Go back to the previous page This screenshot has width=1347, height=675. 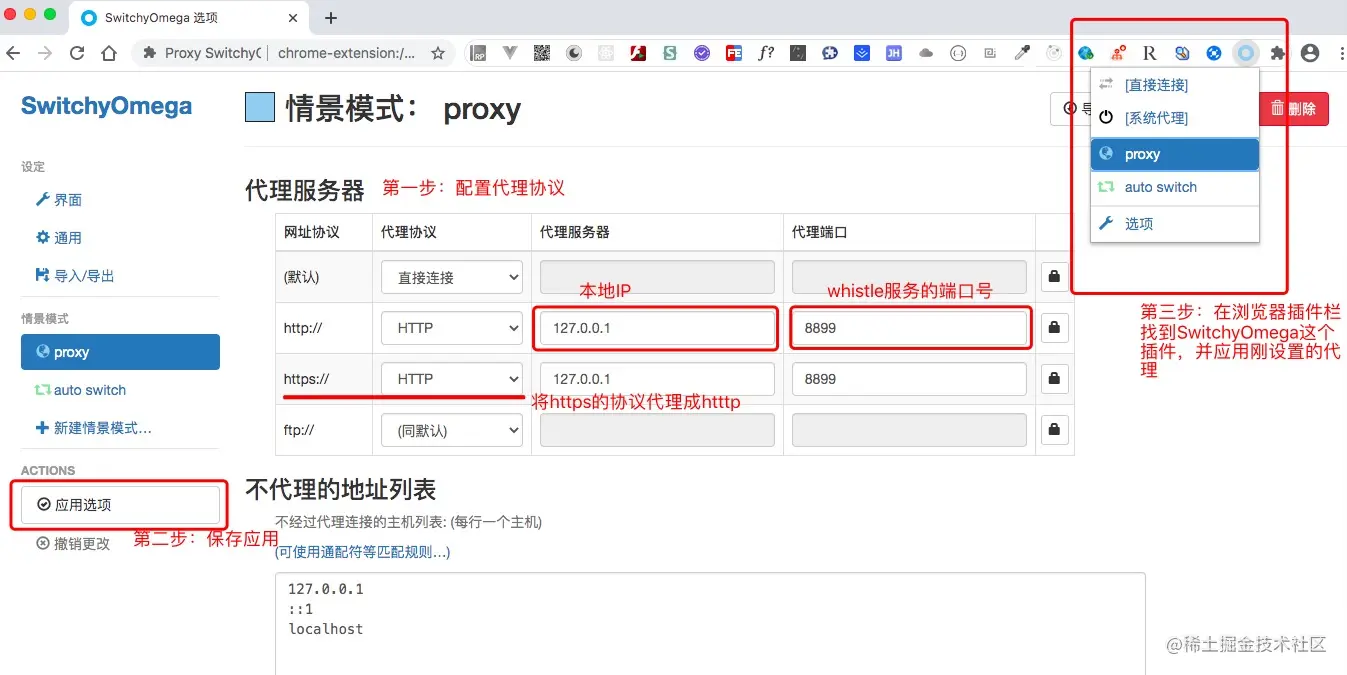[x=13, y=53]
